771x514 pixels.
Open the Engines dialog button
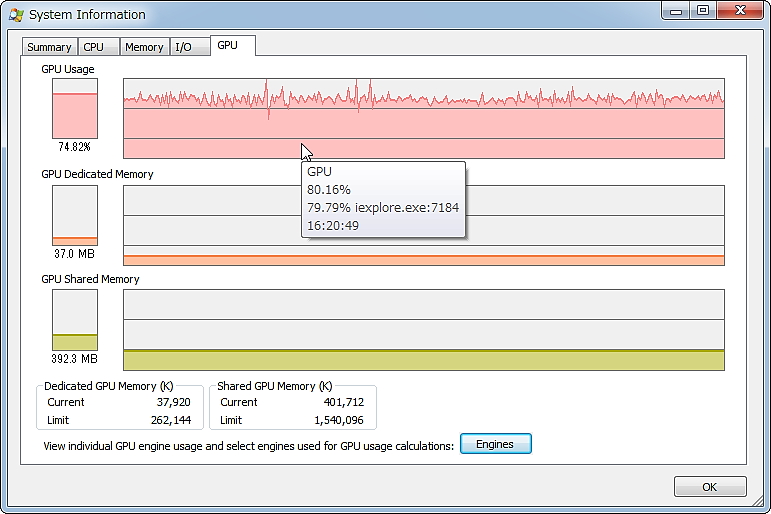coord(495,444)
